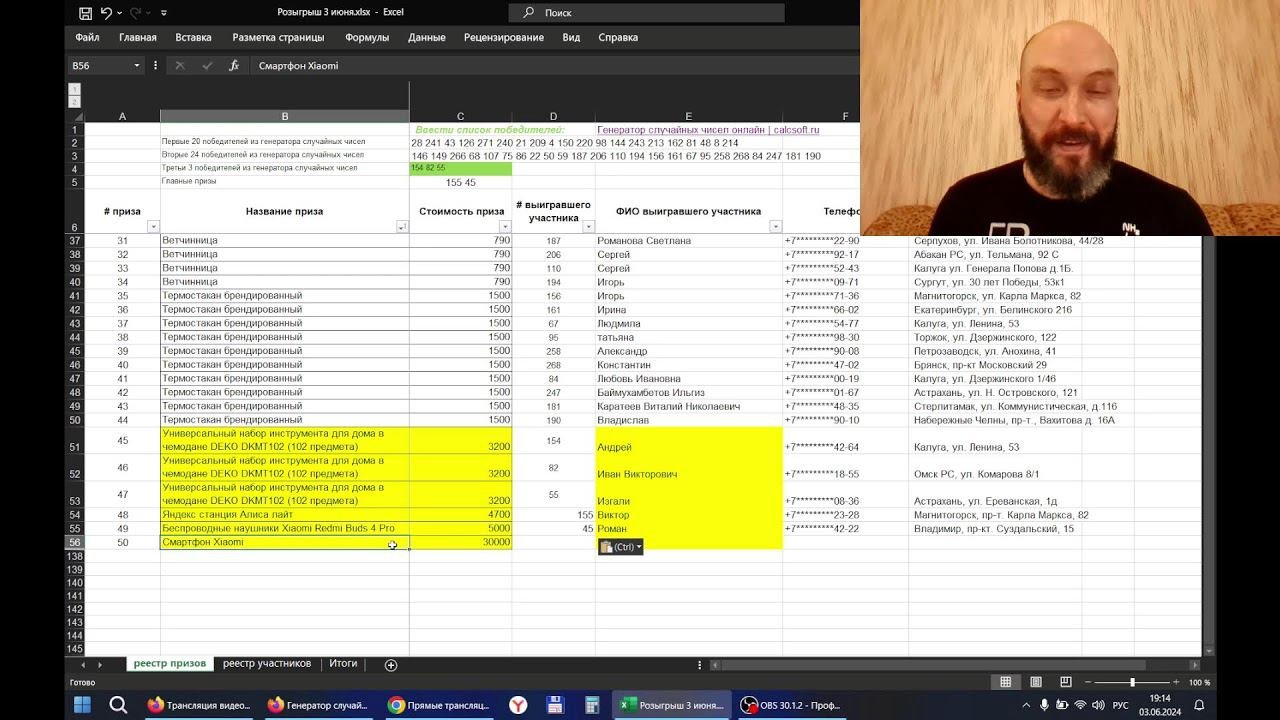1280x720 pixels.
Task: Zoom out with the minus button
Action: coord(1087,682)
